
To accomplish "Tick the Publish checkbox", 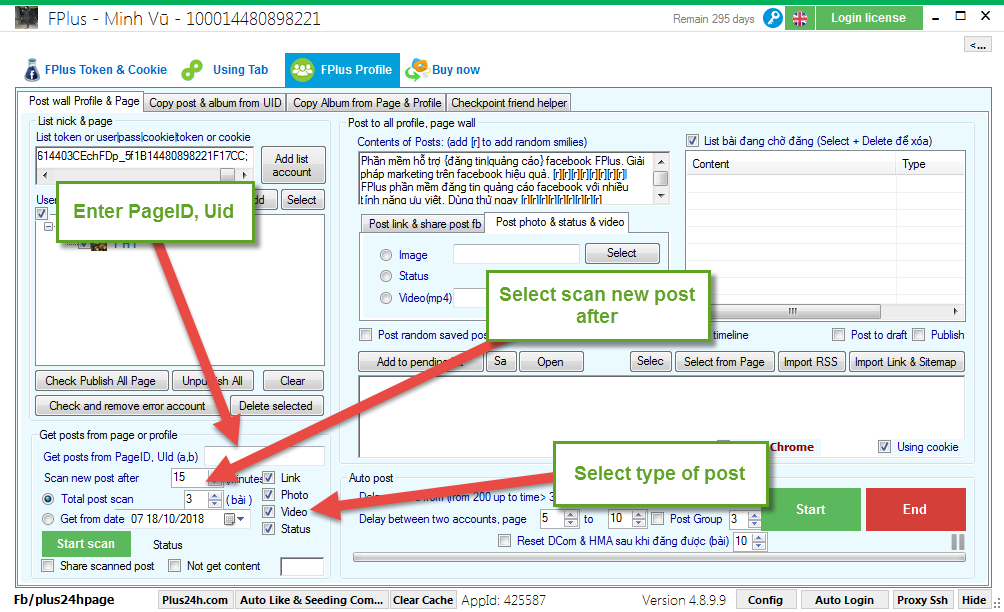I will tap(918, 335).
